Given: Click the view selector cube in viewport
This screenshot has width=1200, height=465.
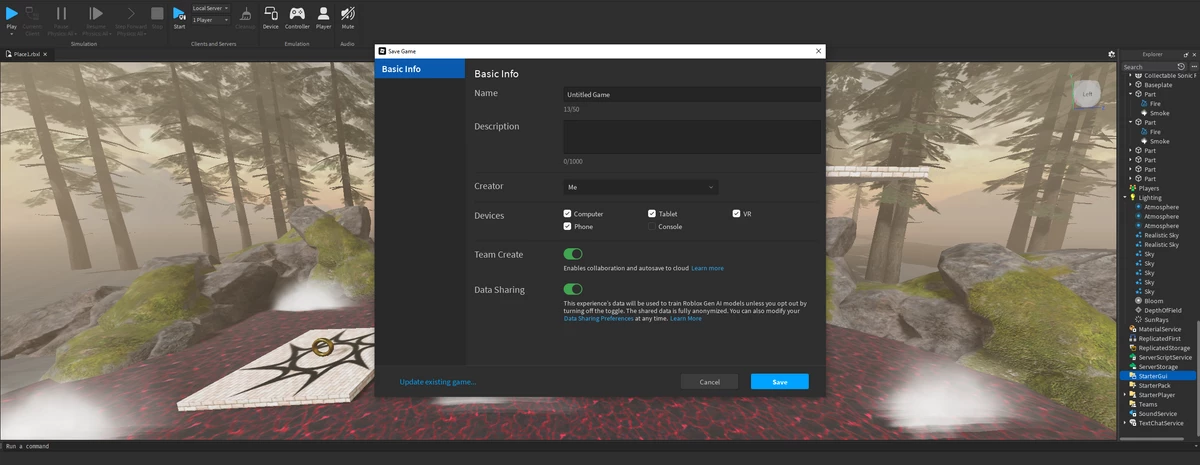Looking at the screenshot, I should point(1088,94).
